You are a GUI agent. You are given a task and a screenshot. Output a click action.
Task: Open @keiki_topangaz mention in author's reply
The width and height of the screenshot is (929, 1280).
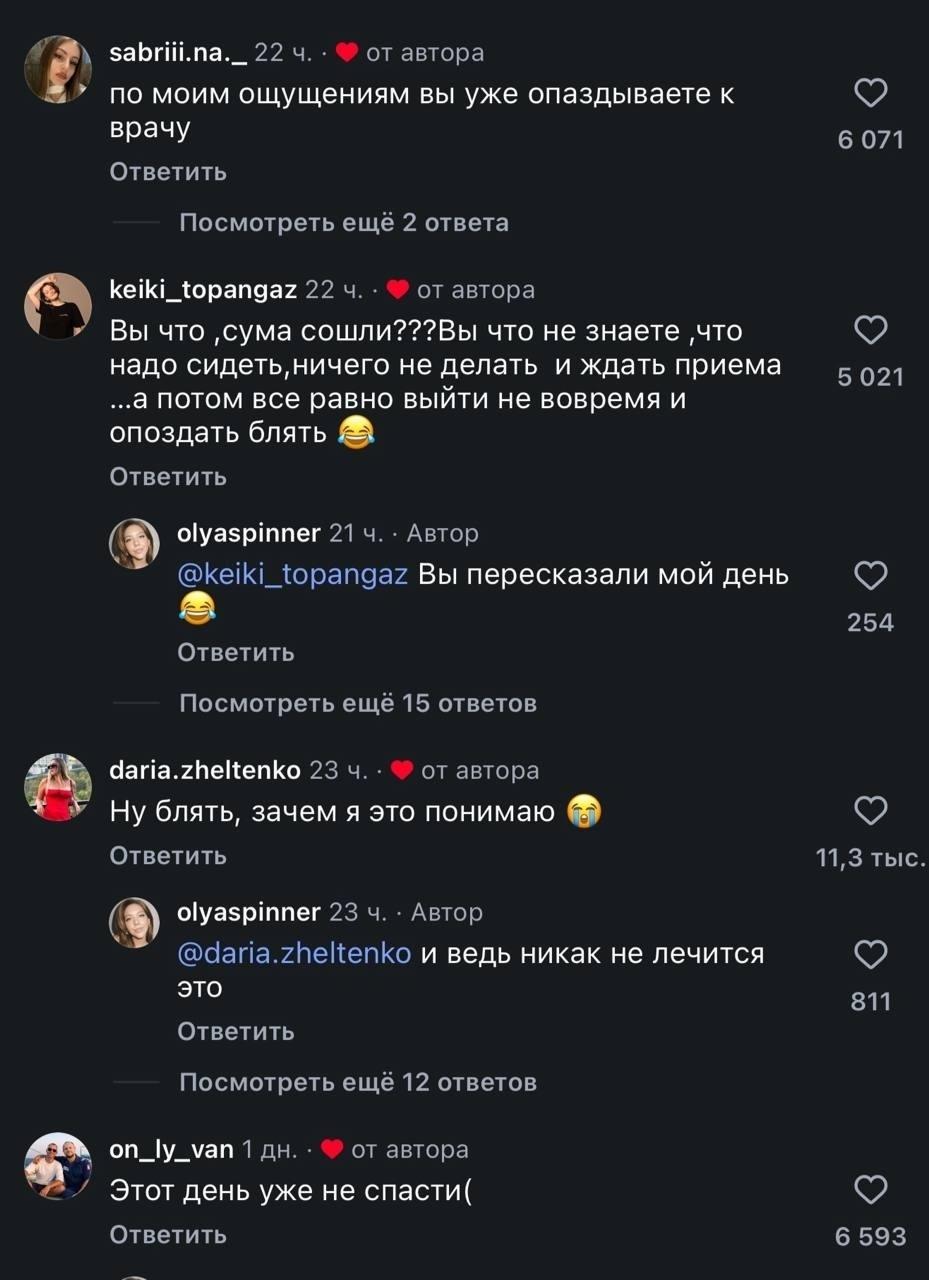(292, 576)
